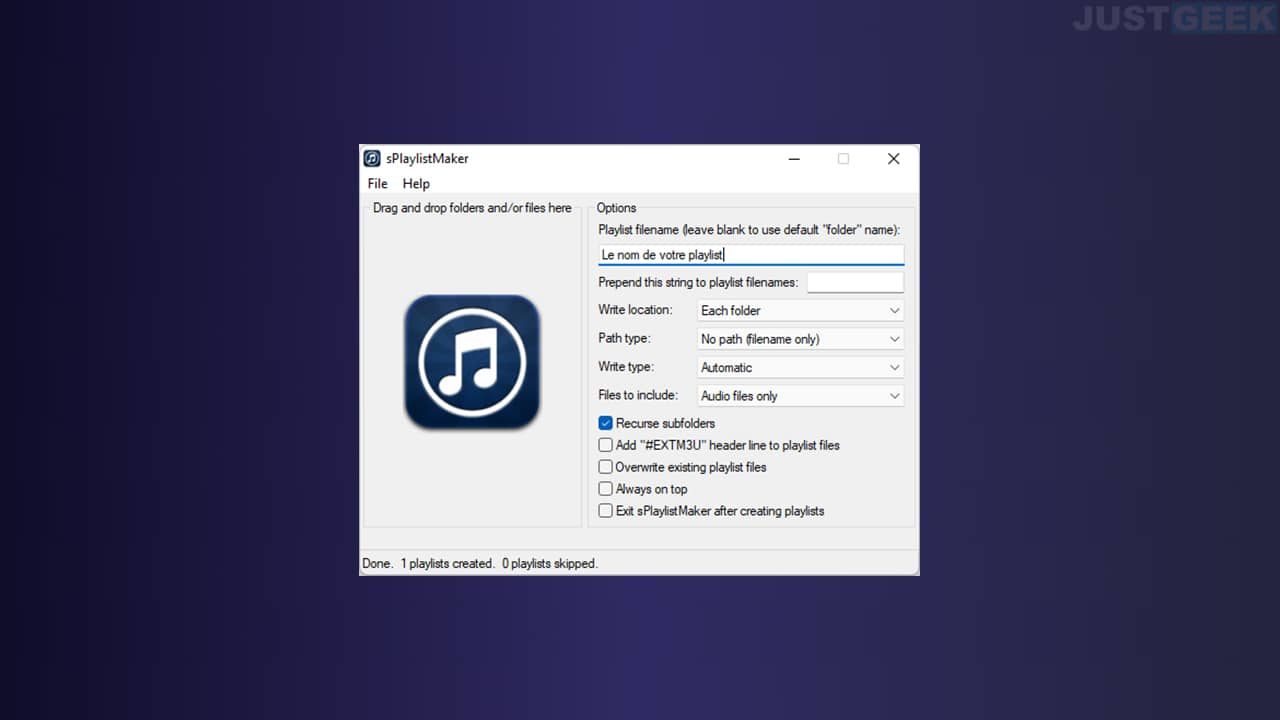Open the Help menu
Image resolution: width=1280 pixels, height=720 pixels.
[416, 183]
